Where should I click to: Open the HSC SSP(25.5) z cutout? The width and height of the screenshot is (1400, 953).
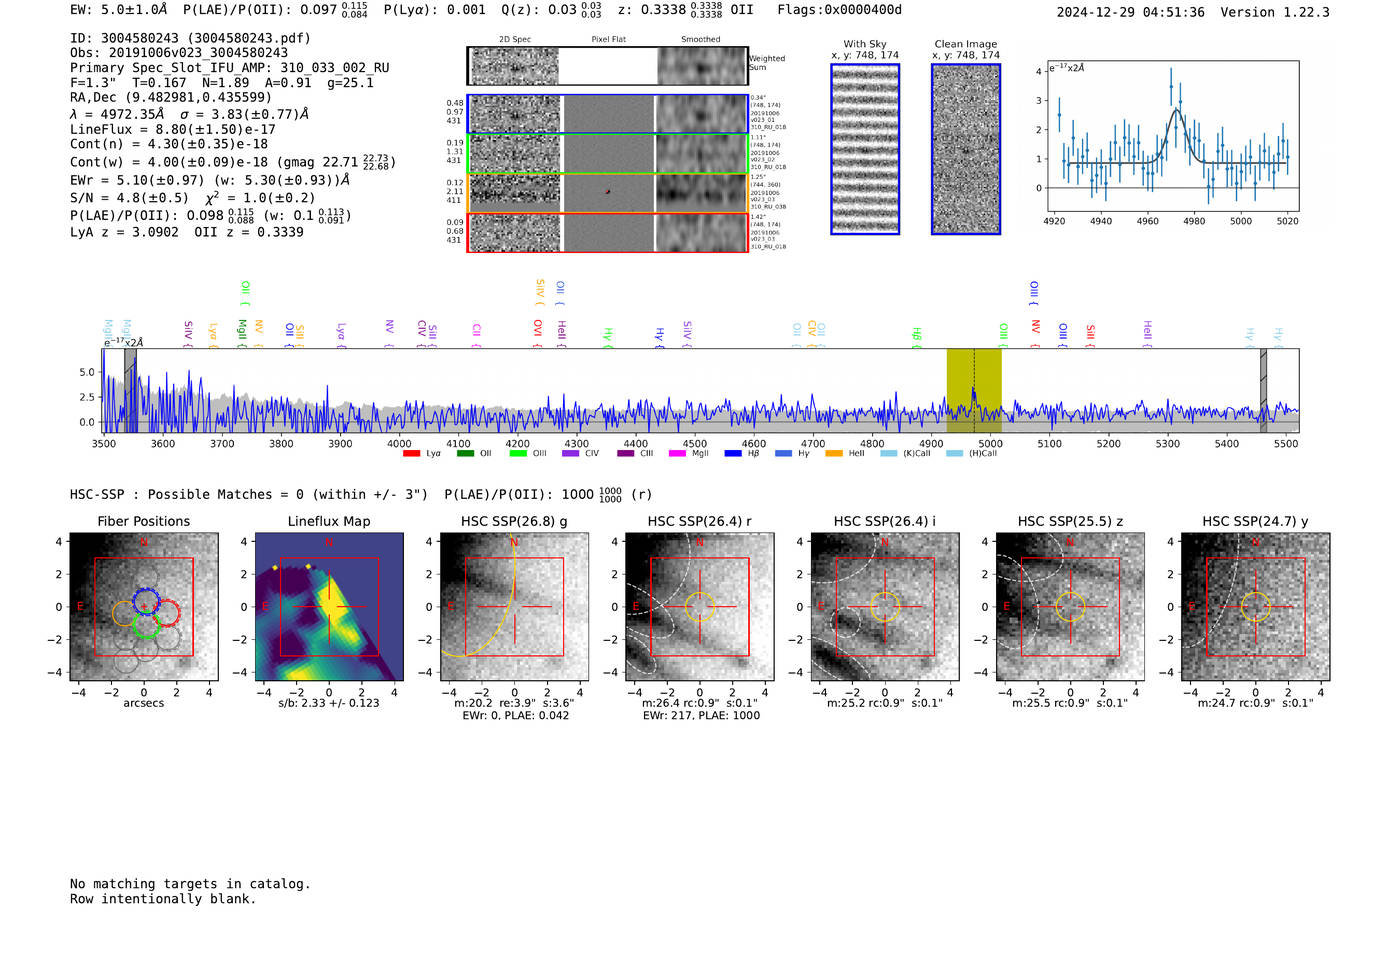(1070, 607)
